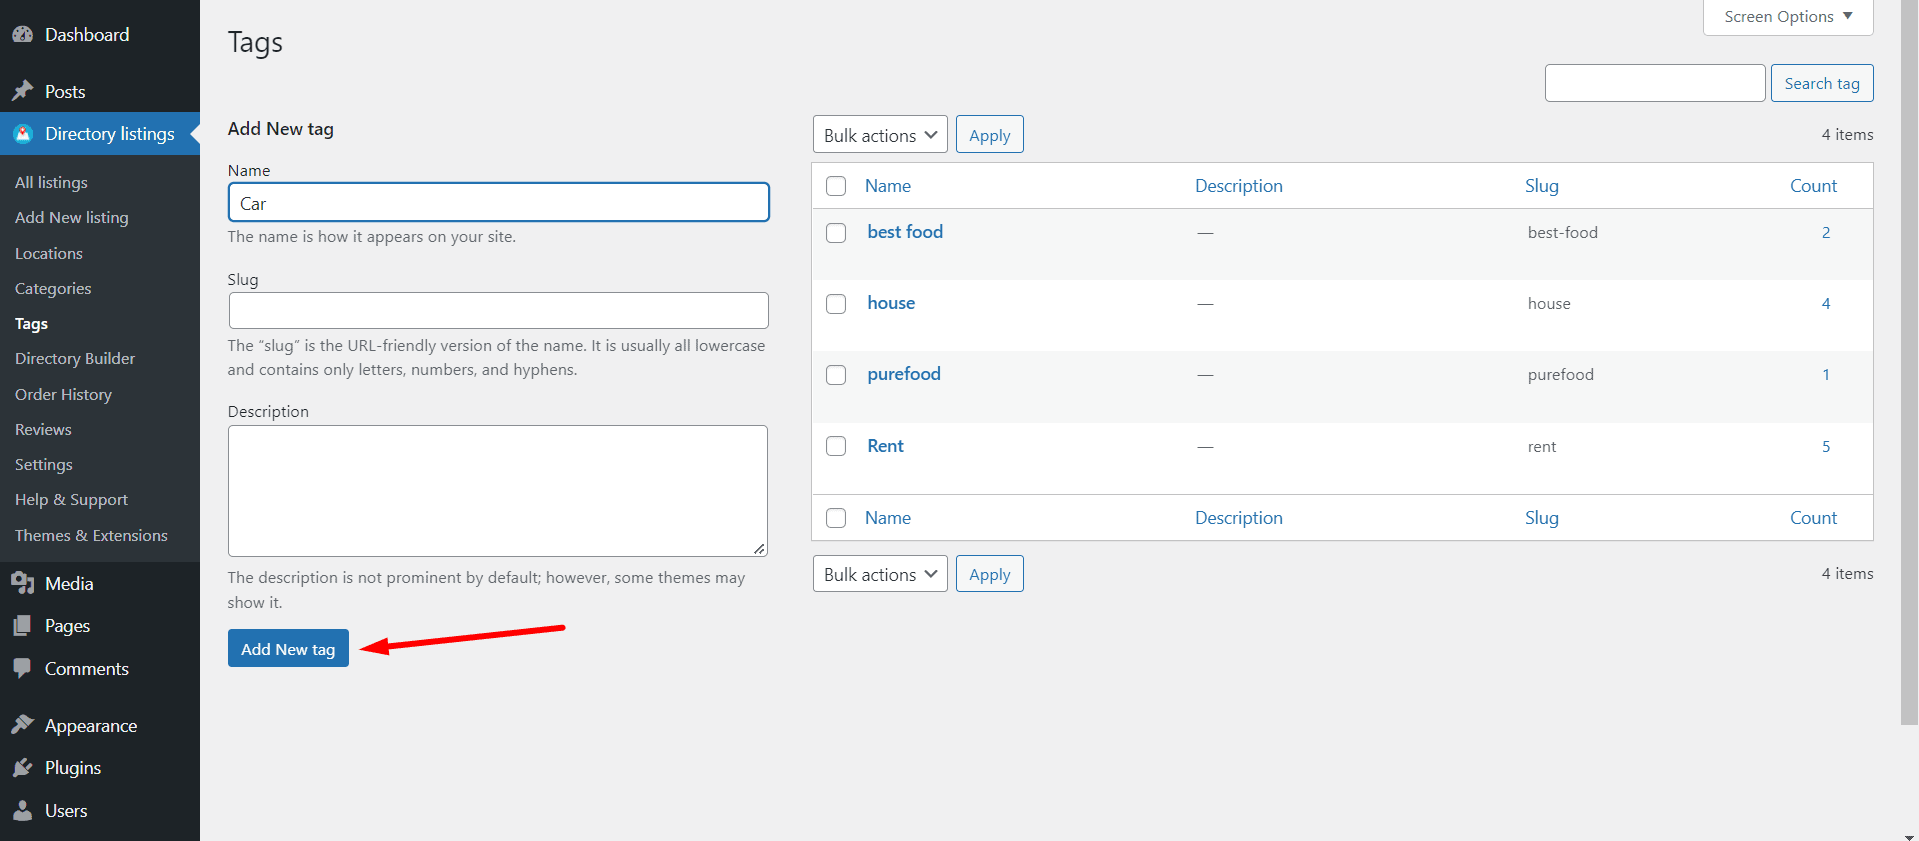Click the Add New tag button
The image size is (1919, 841).
click(288, 648)
